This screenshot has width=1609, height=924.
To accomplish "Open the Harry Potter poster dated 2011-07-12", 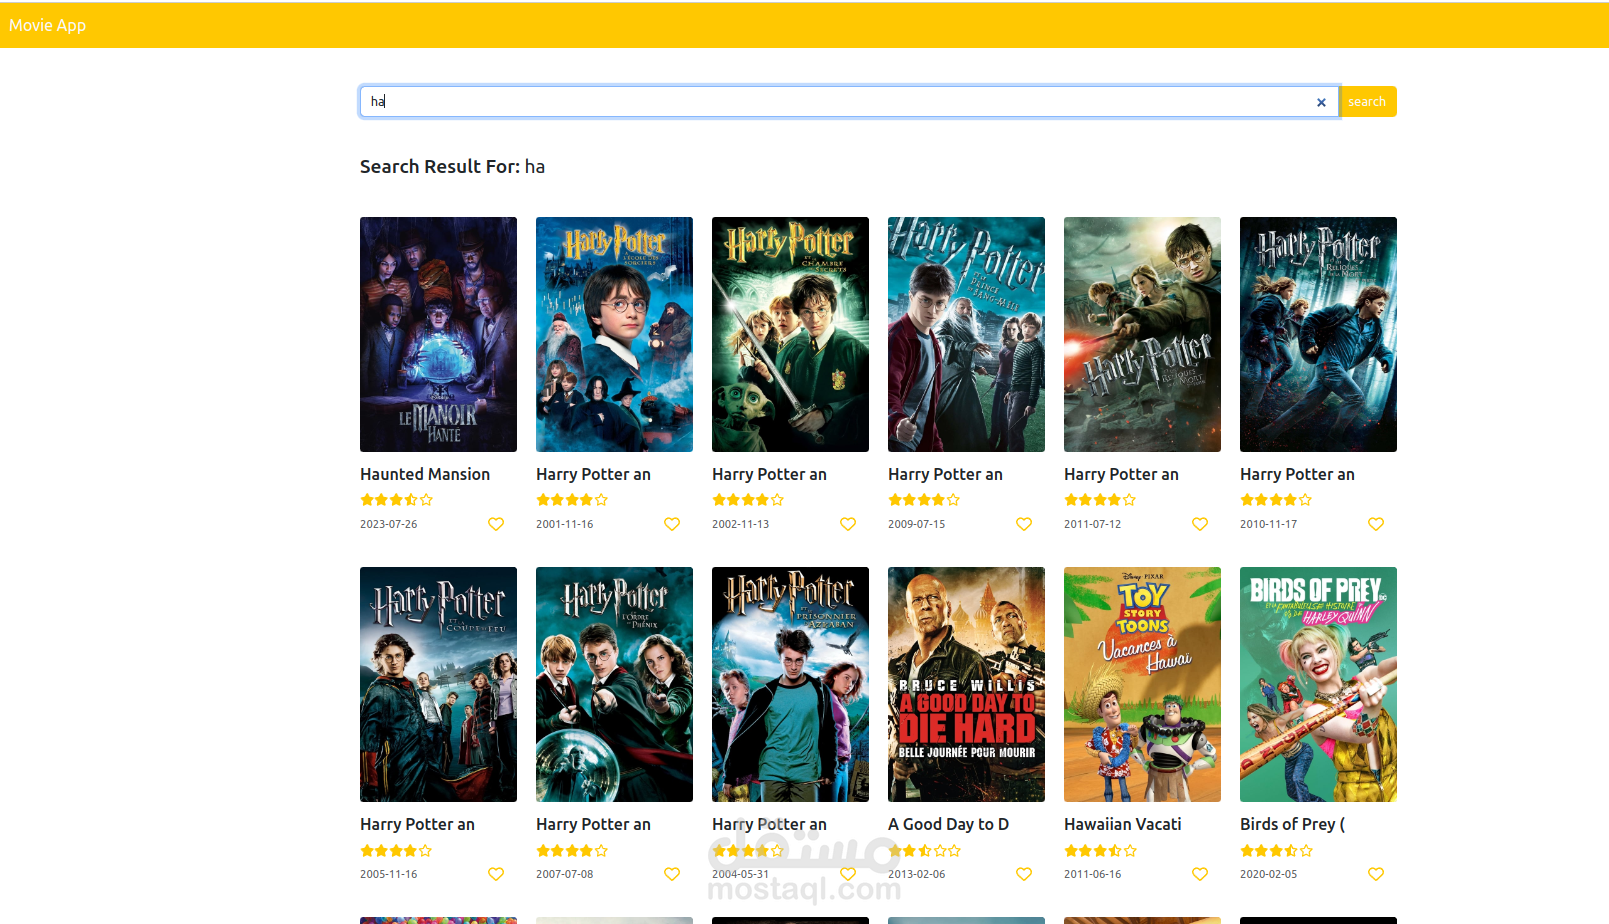I will click(1142, 334).
